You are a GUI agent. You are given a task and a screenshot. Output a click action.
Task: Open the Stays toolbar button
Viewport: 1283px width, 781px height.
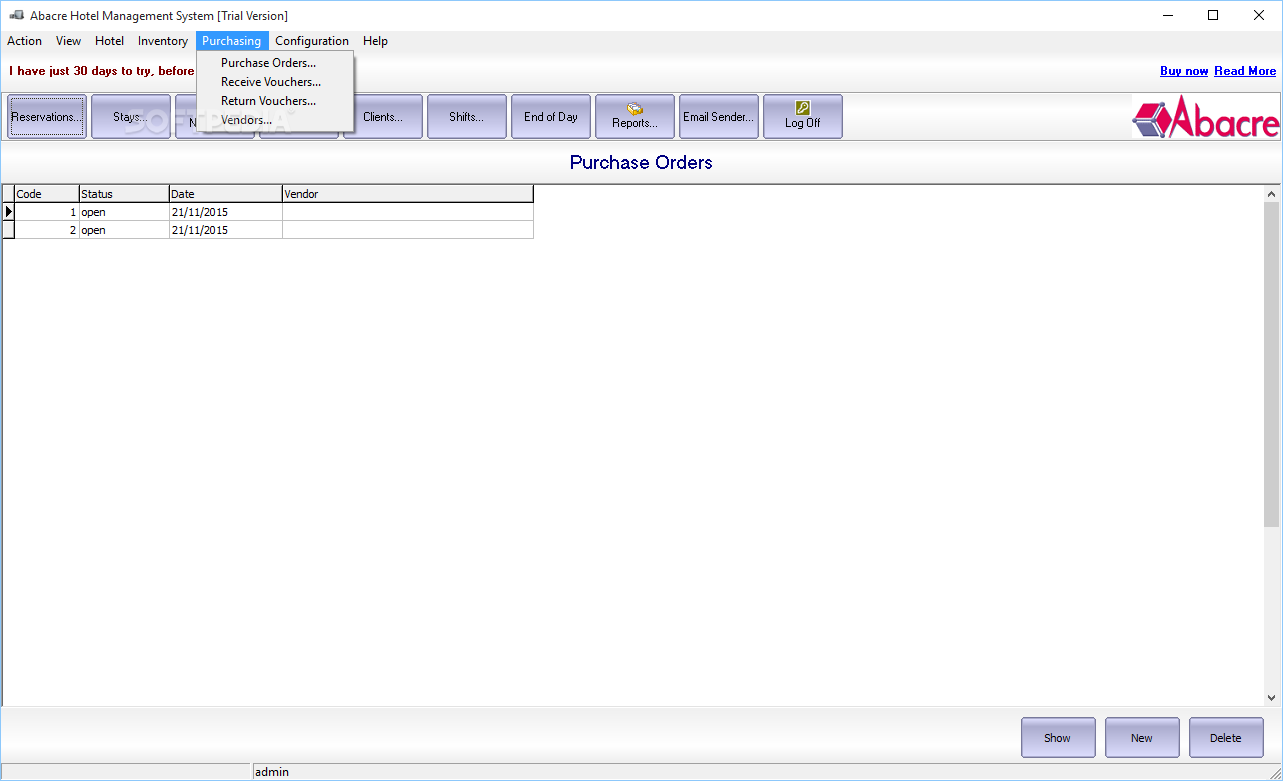pyautogui.click(x=131, y=116)
